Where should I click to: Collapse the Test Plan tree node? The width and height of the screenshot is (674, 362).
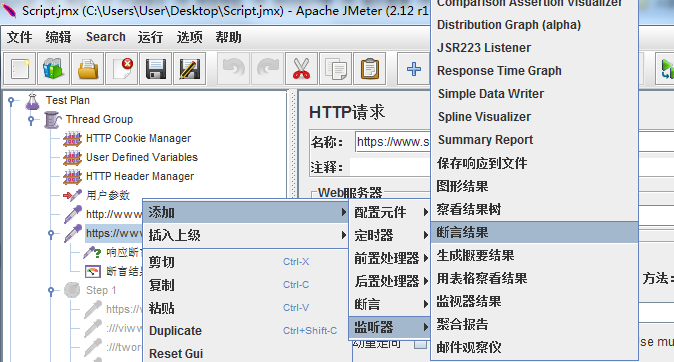point(11,101)
